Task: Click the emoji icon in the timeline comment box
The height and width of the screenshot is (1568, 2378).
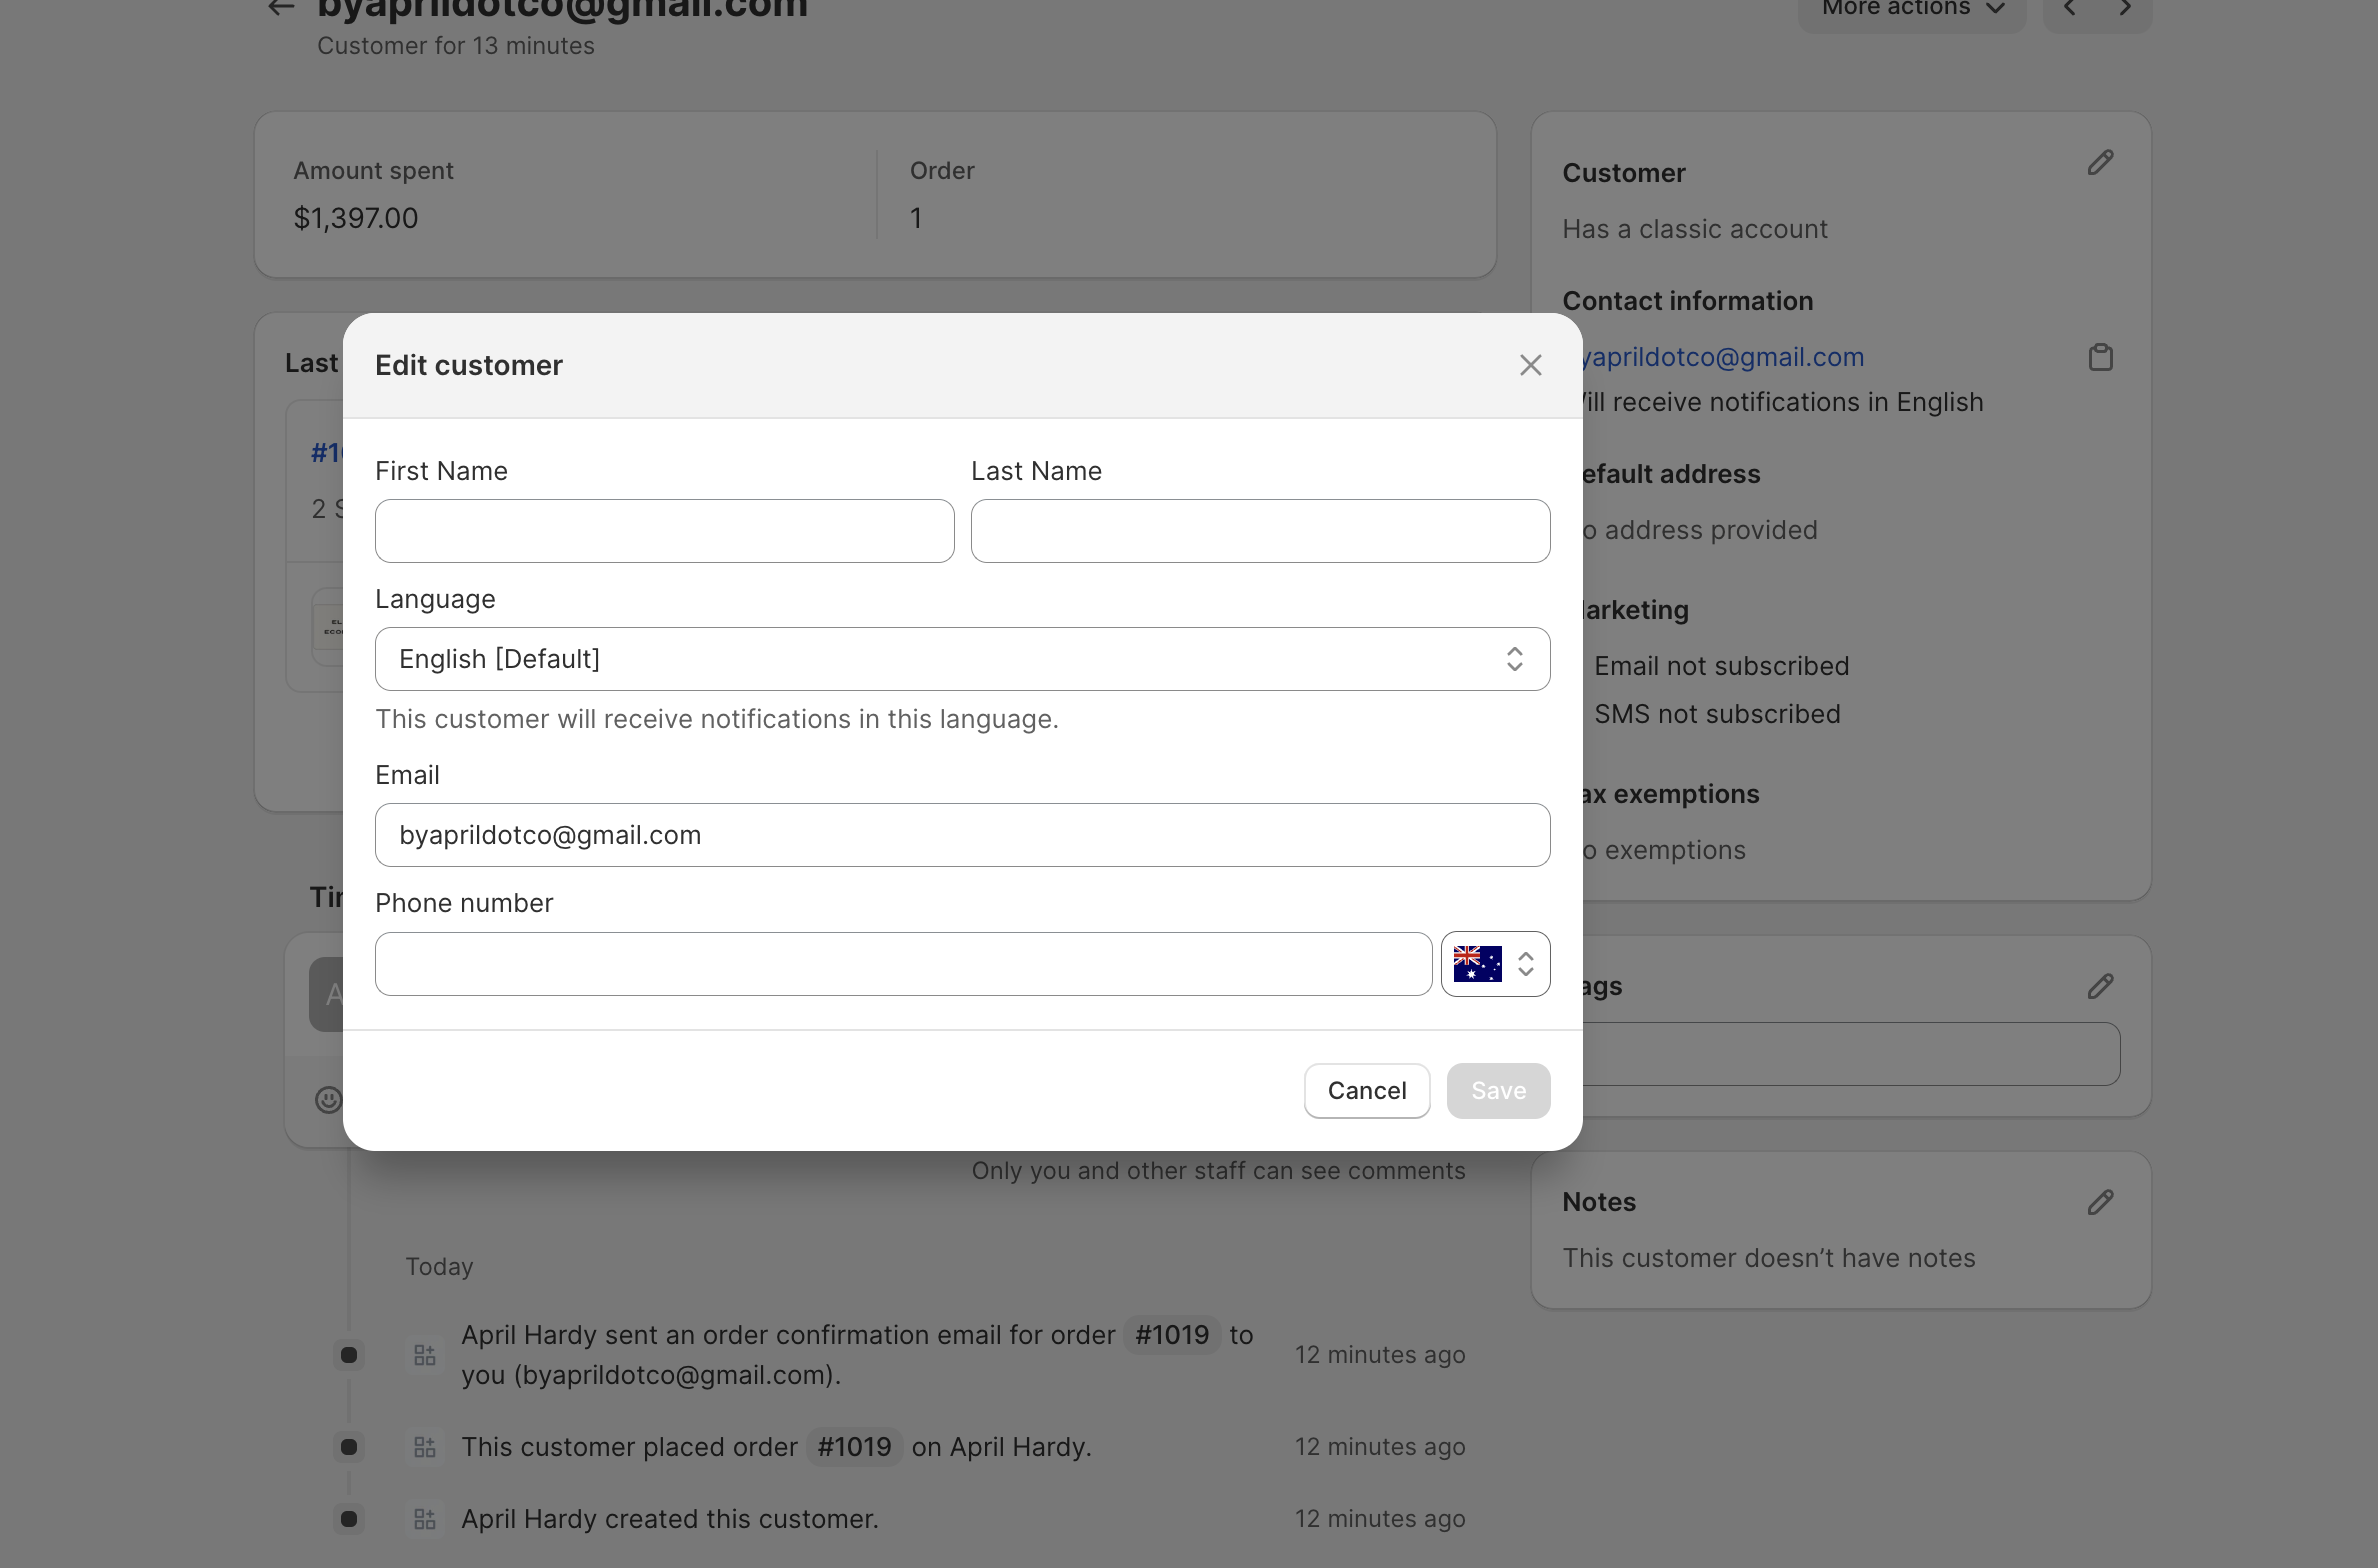Action: point(328,1100)
